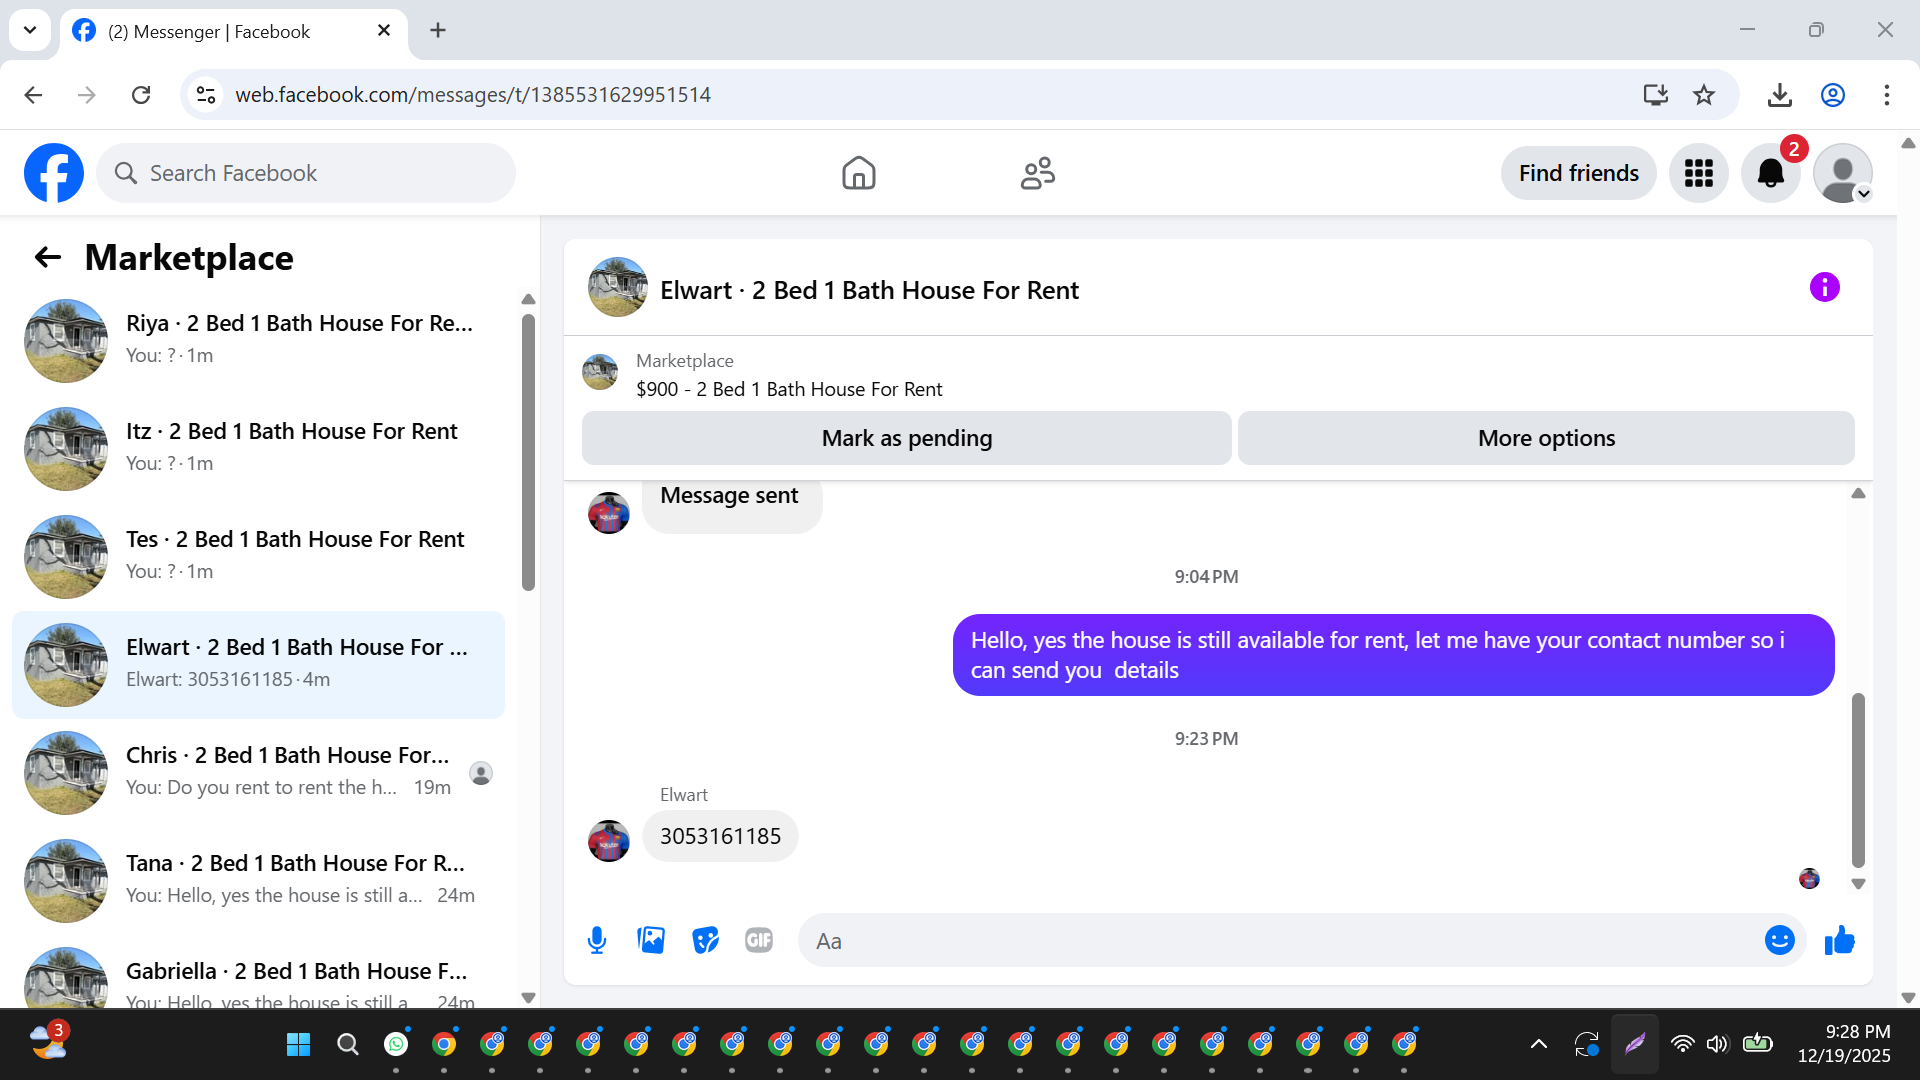Open the Facebook menu grid icon

click(x=1698, y=173)
